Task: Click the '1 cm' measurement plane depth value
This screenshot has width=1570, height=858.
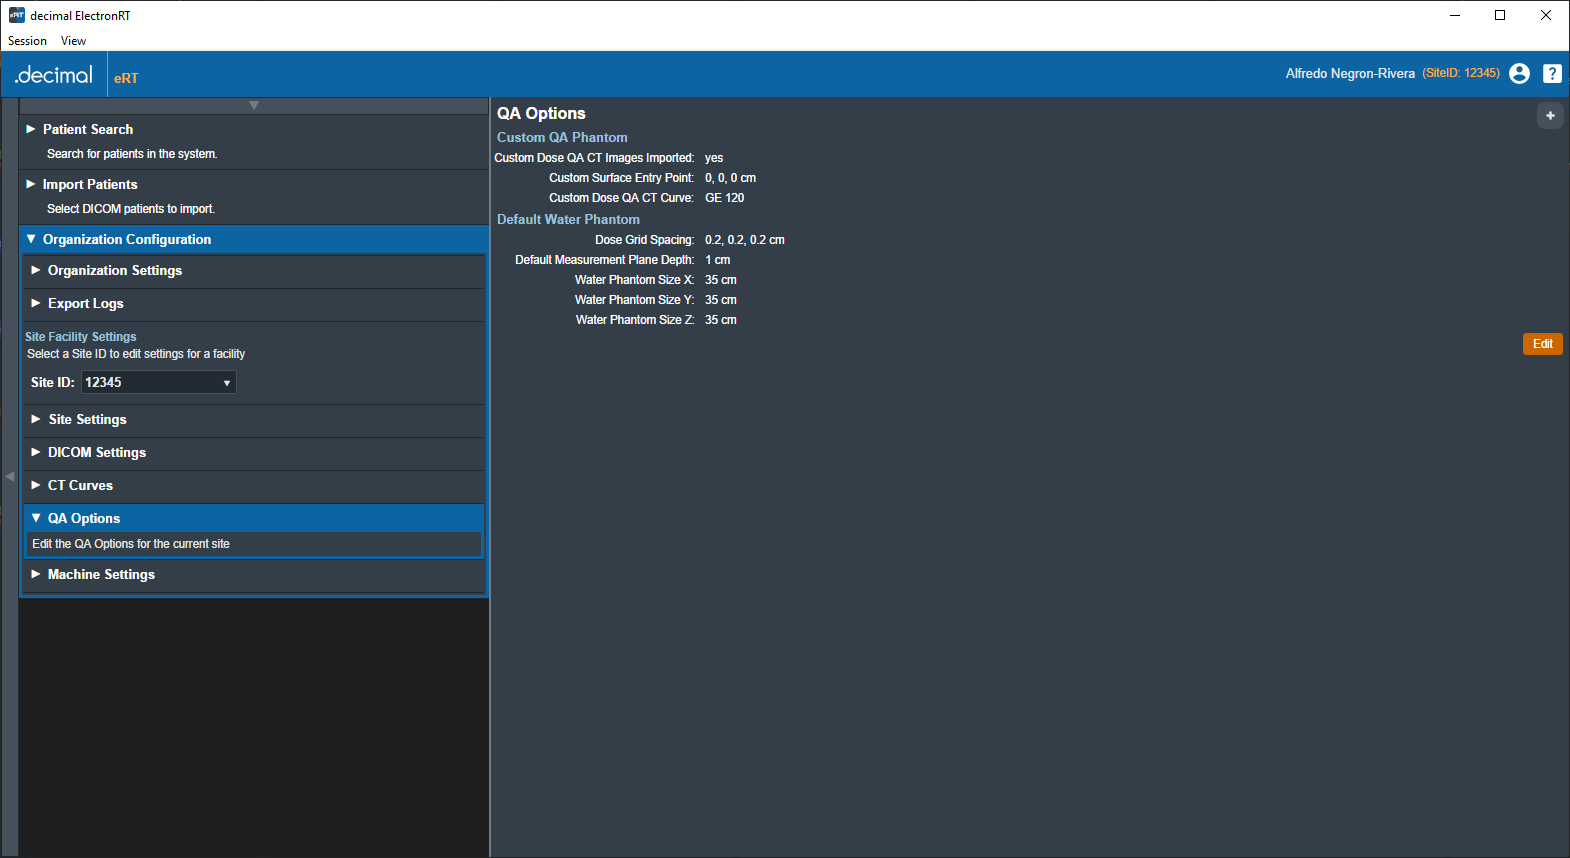Action: click(718, 260)
